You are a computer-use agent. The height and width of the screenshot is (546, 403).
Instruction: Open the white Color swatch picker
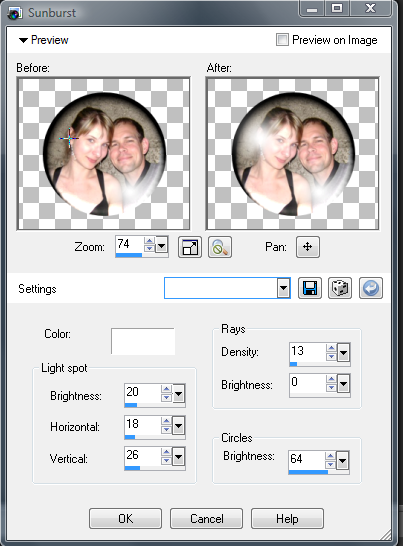point(143,341)
